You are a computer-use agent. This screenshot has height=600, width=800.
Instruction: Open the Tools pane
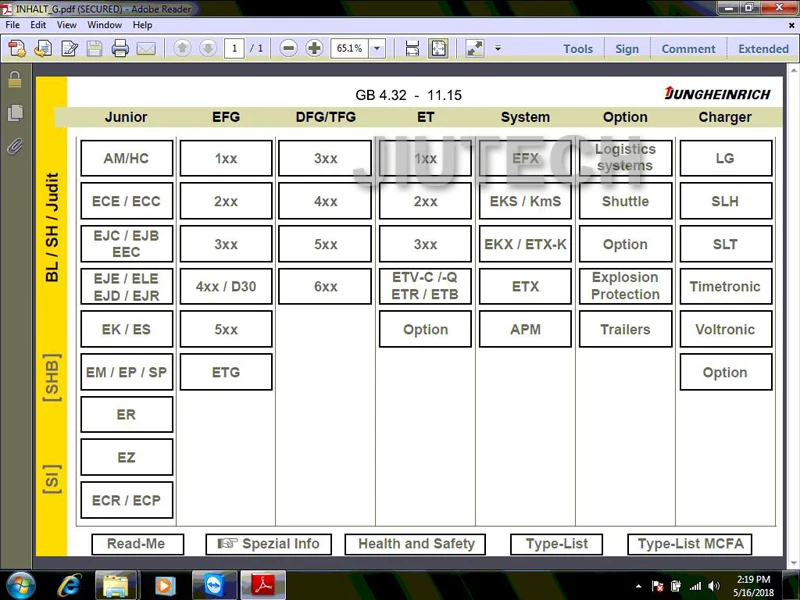[578, 49]
